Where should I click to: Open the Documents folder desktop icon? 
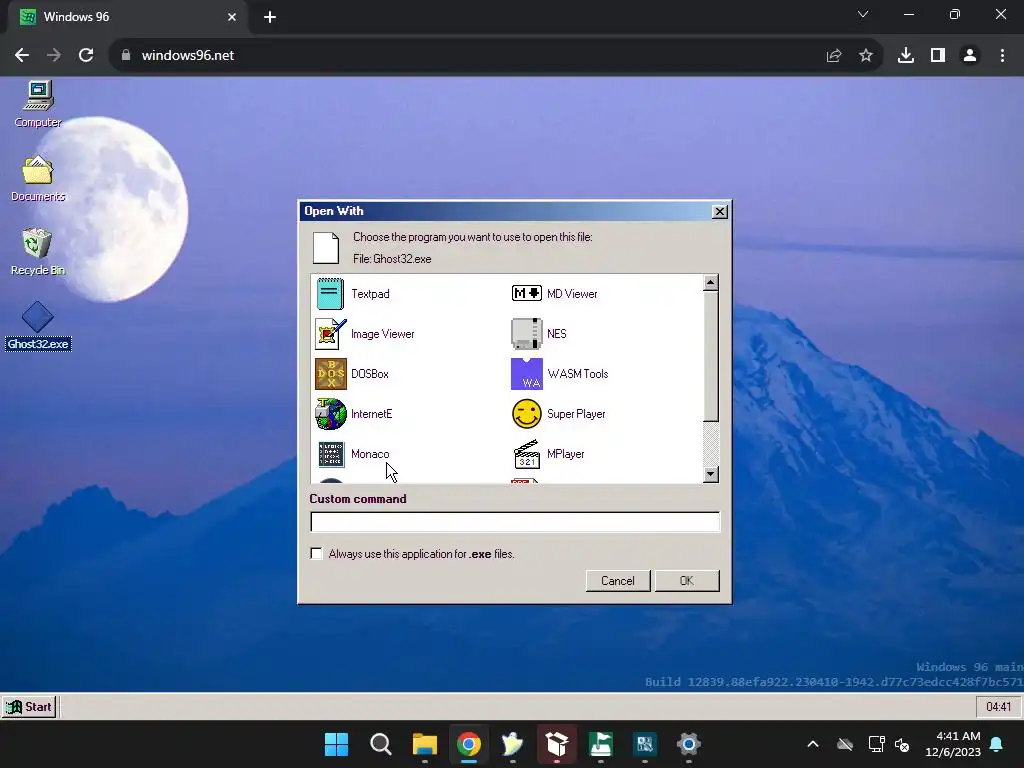38,179
